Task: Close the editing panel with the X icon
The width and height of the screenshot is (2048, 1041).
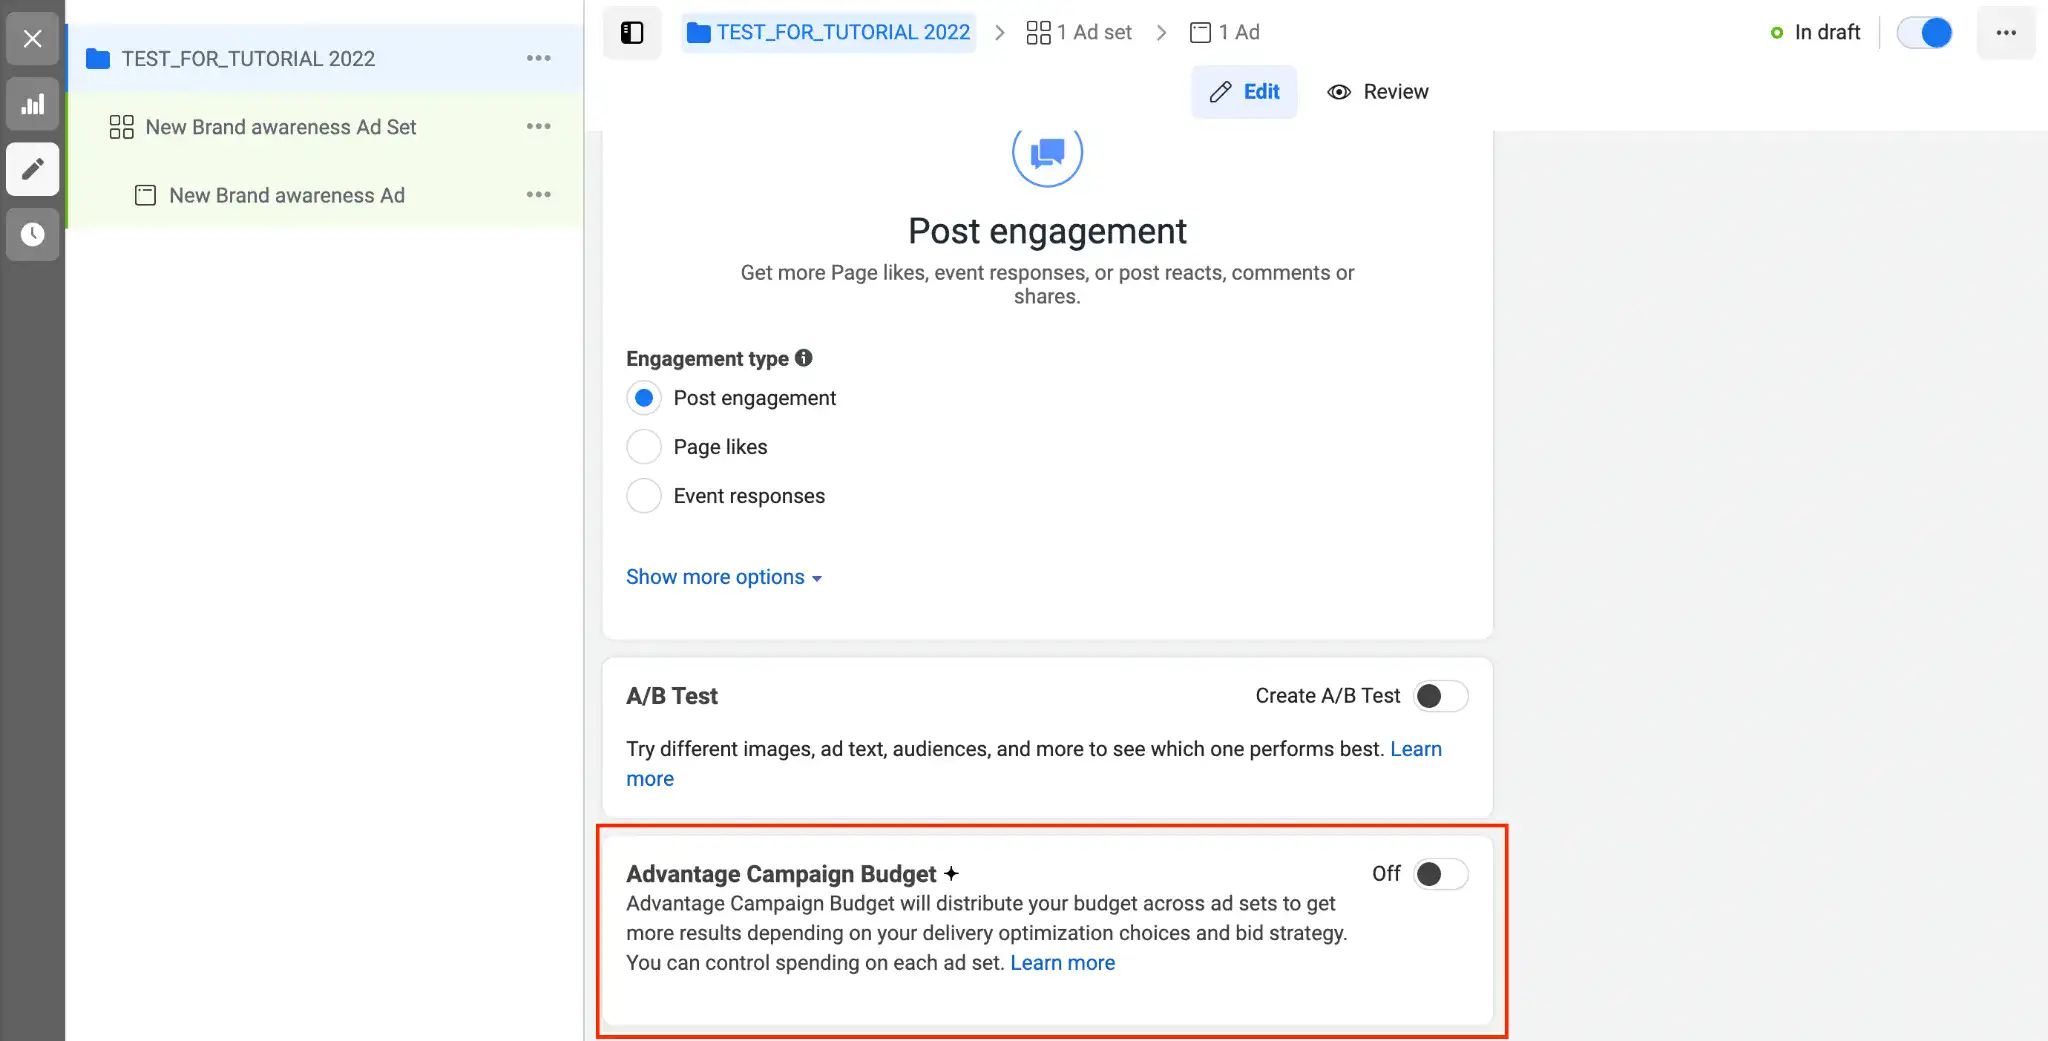Action: click(x=32, y=38)
